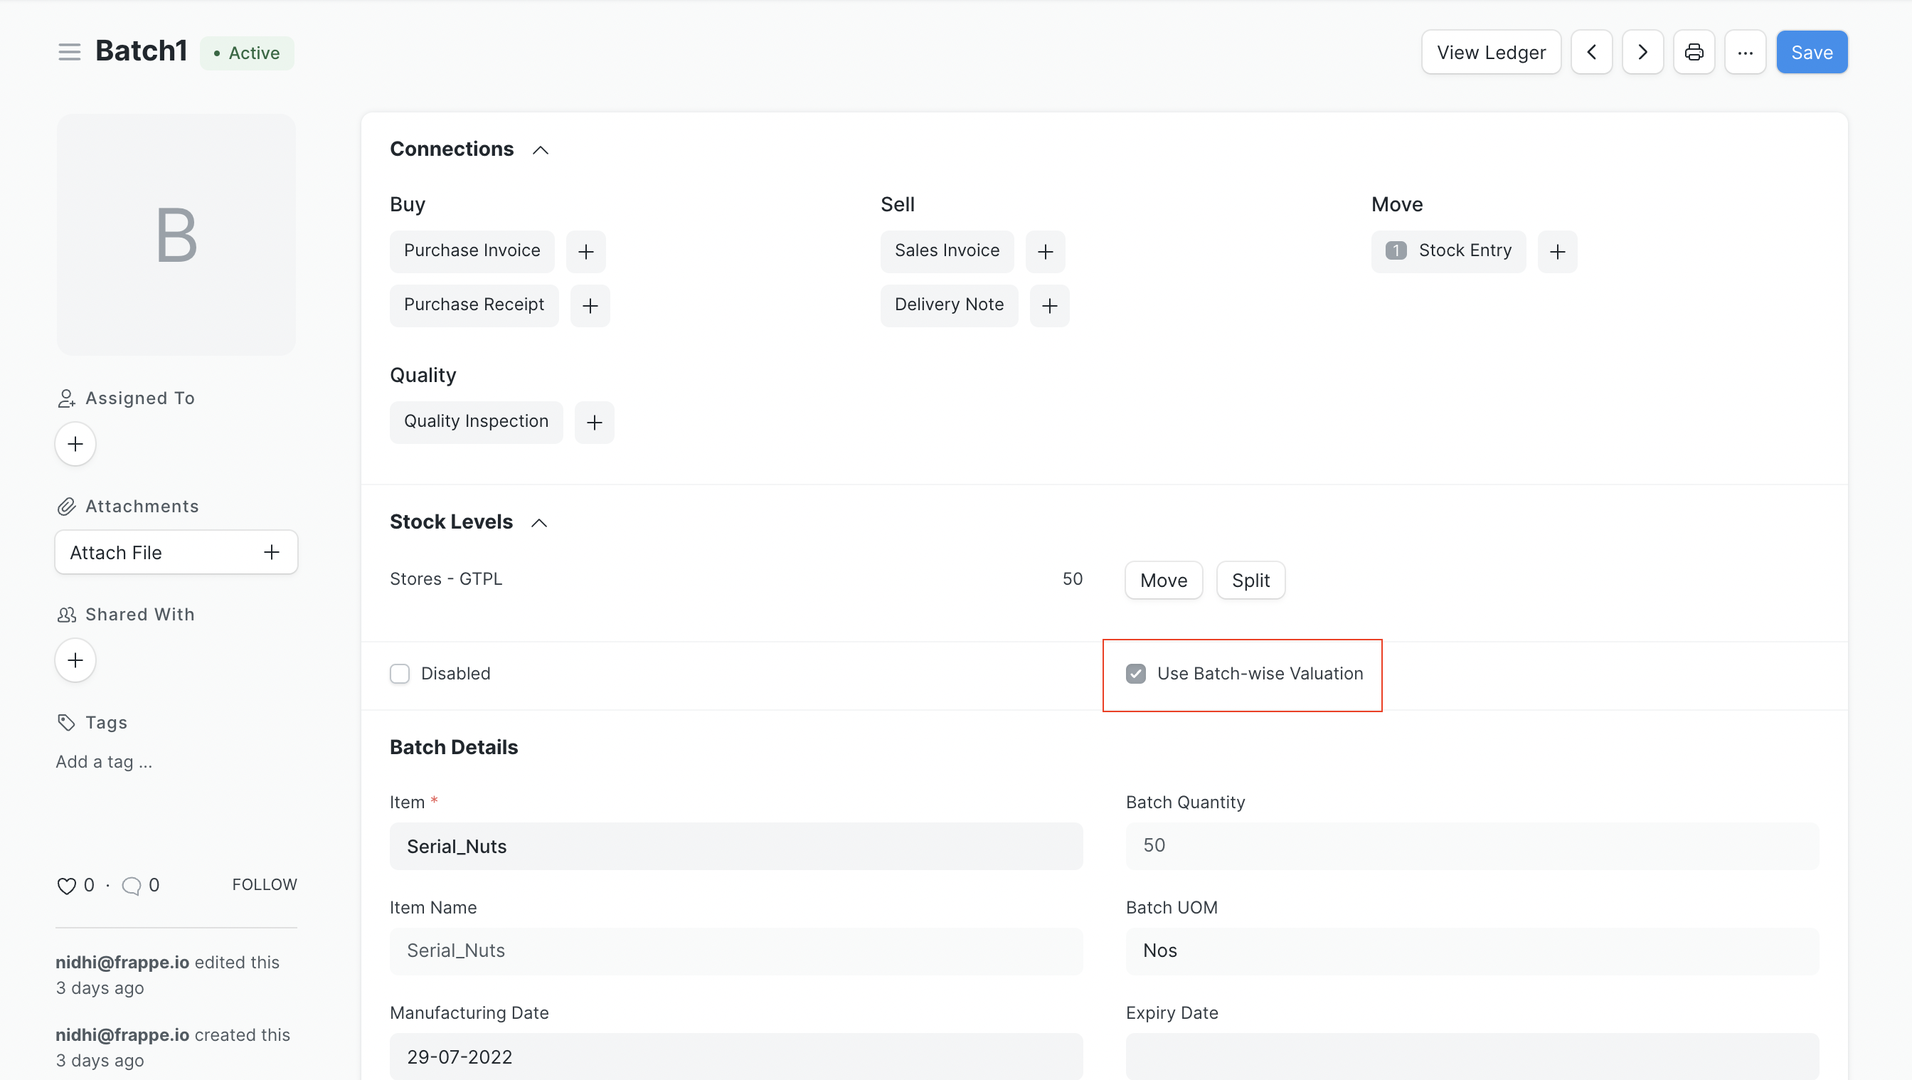Viewport: 1912px width, 1080px height.
Task: Add new Purchase Invoice with plus icon
Action: point(586,251)
